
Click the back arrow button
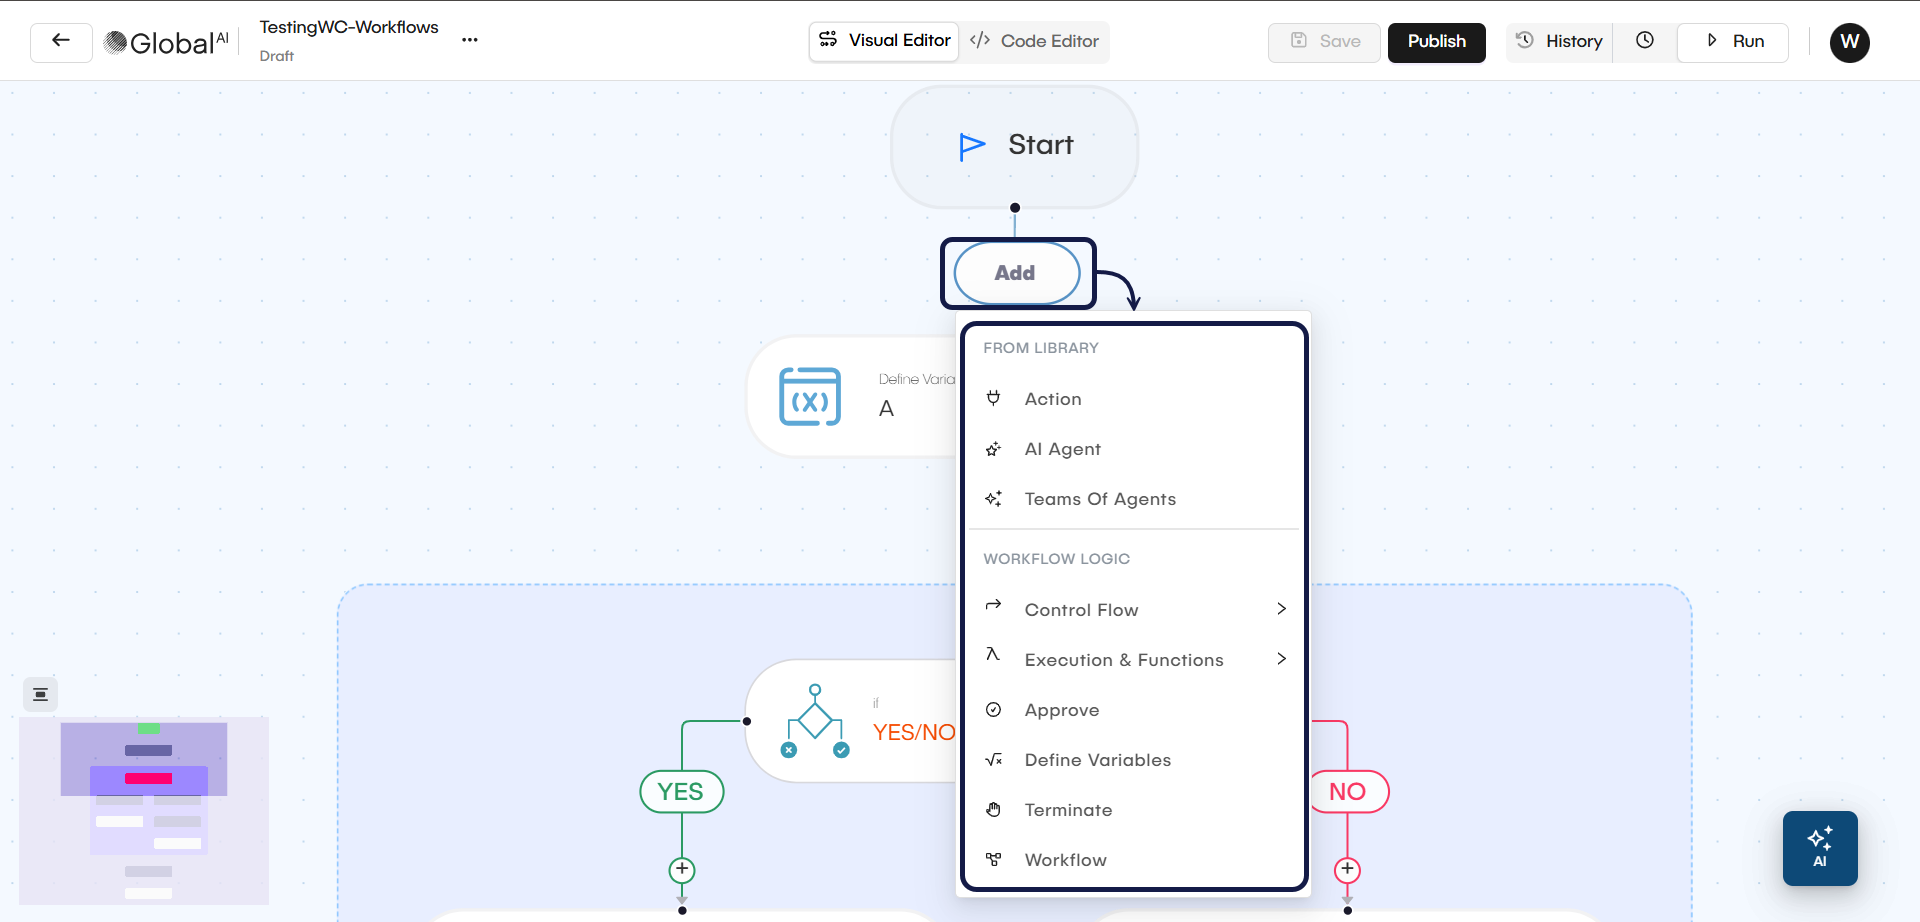(x=61, y=42)
